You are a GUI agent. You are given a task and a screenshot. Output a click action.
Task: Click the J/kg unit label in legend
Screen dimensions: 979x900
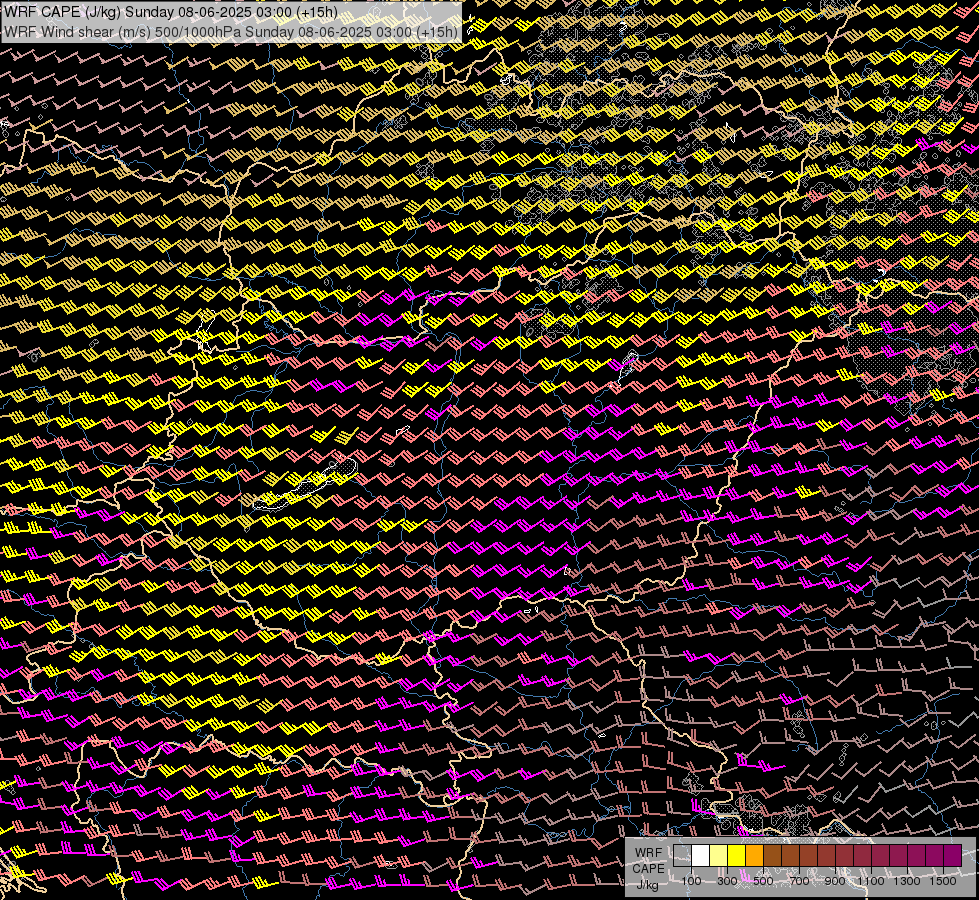pos(648,885)
